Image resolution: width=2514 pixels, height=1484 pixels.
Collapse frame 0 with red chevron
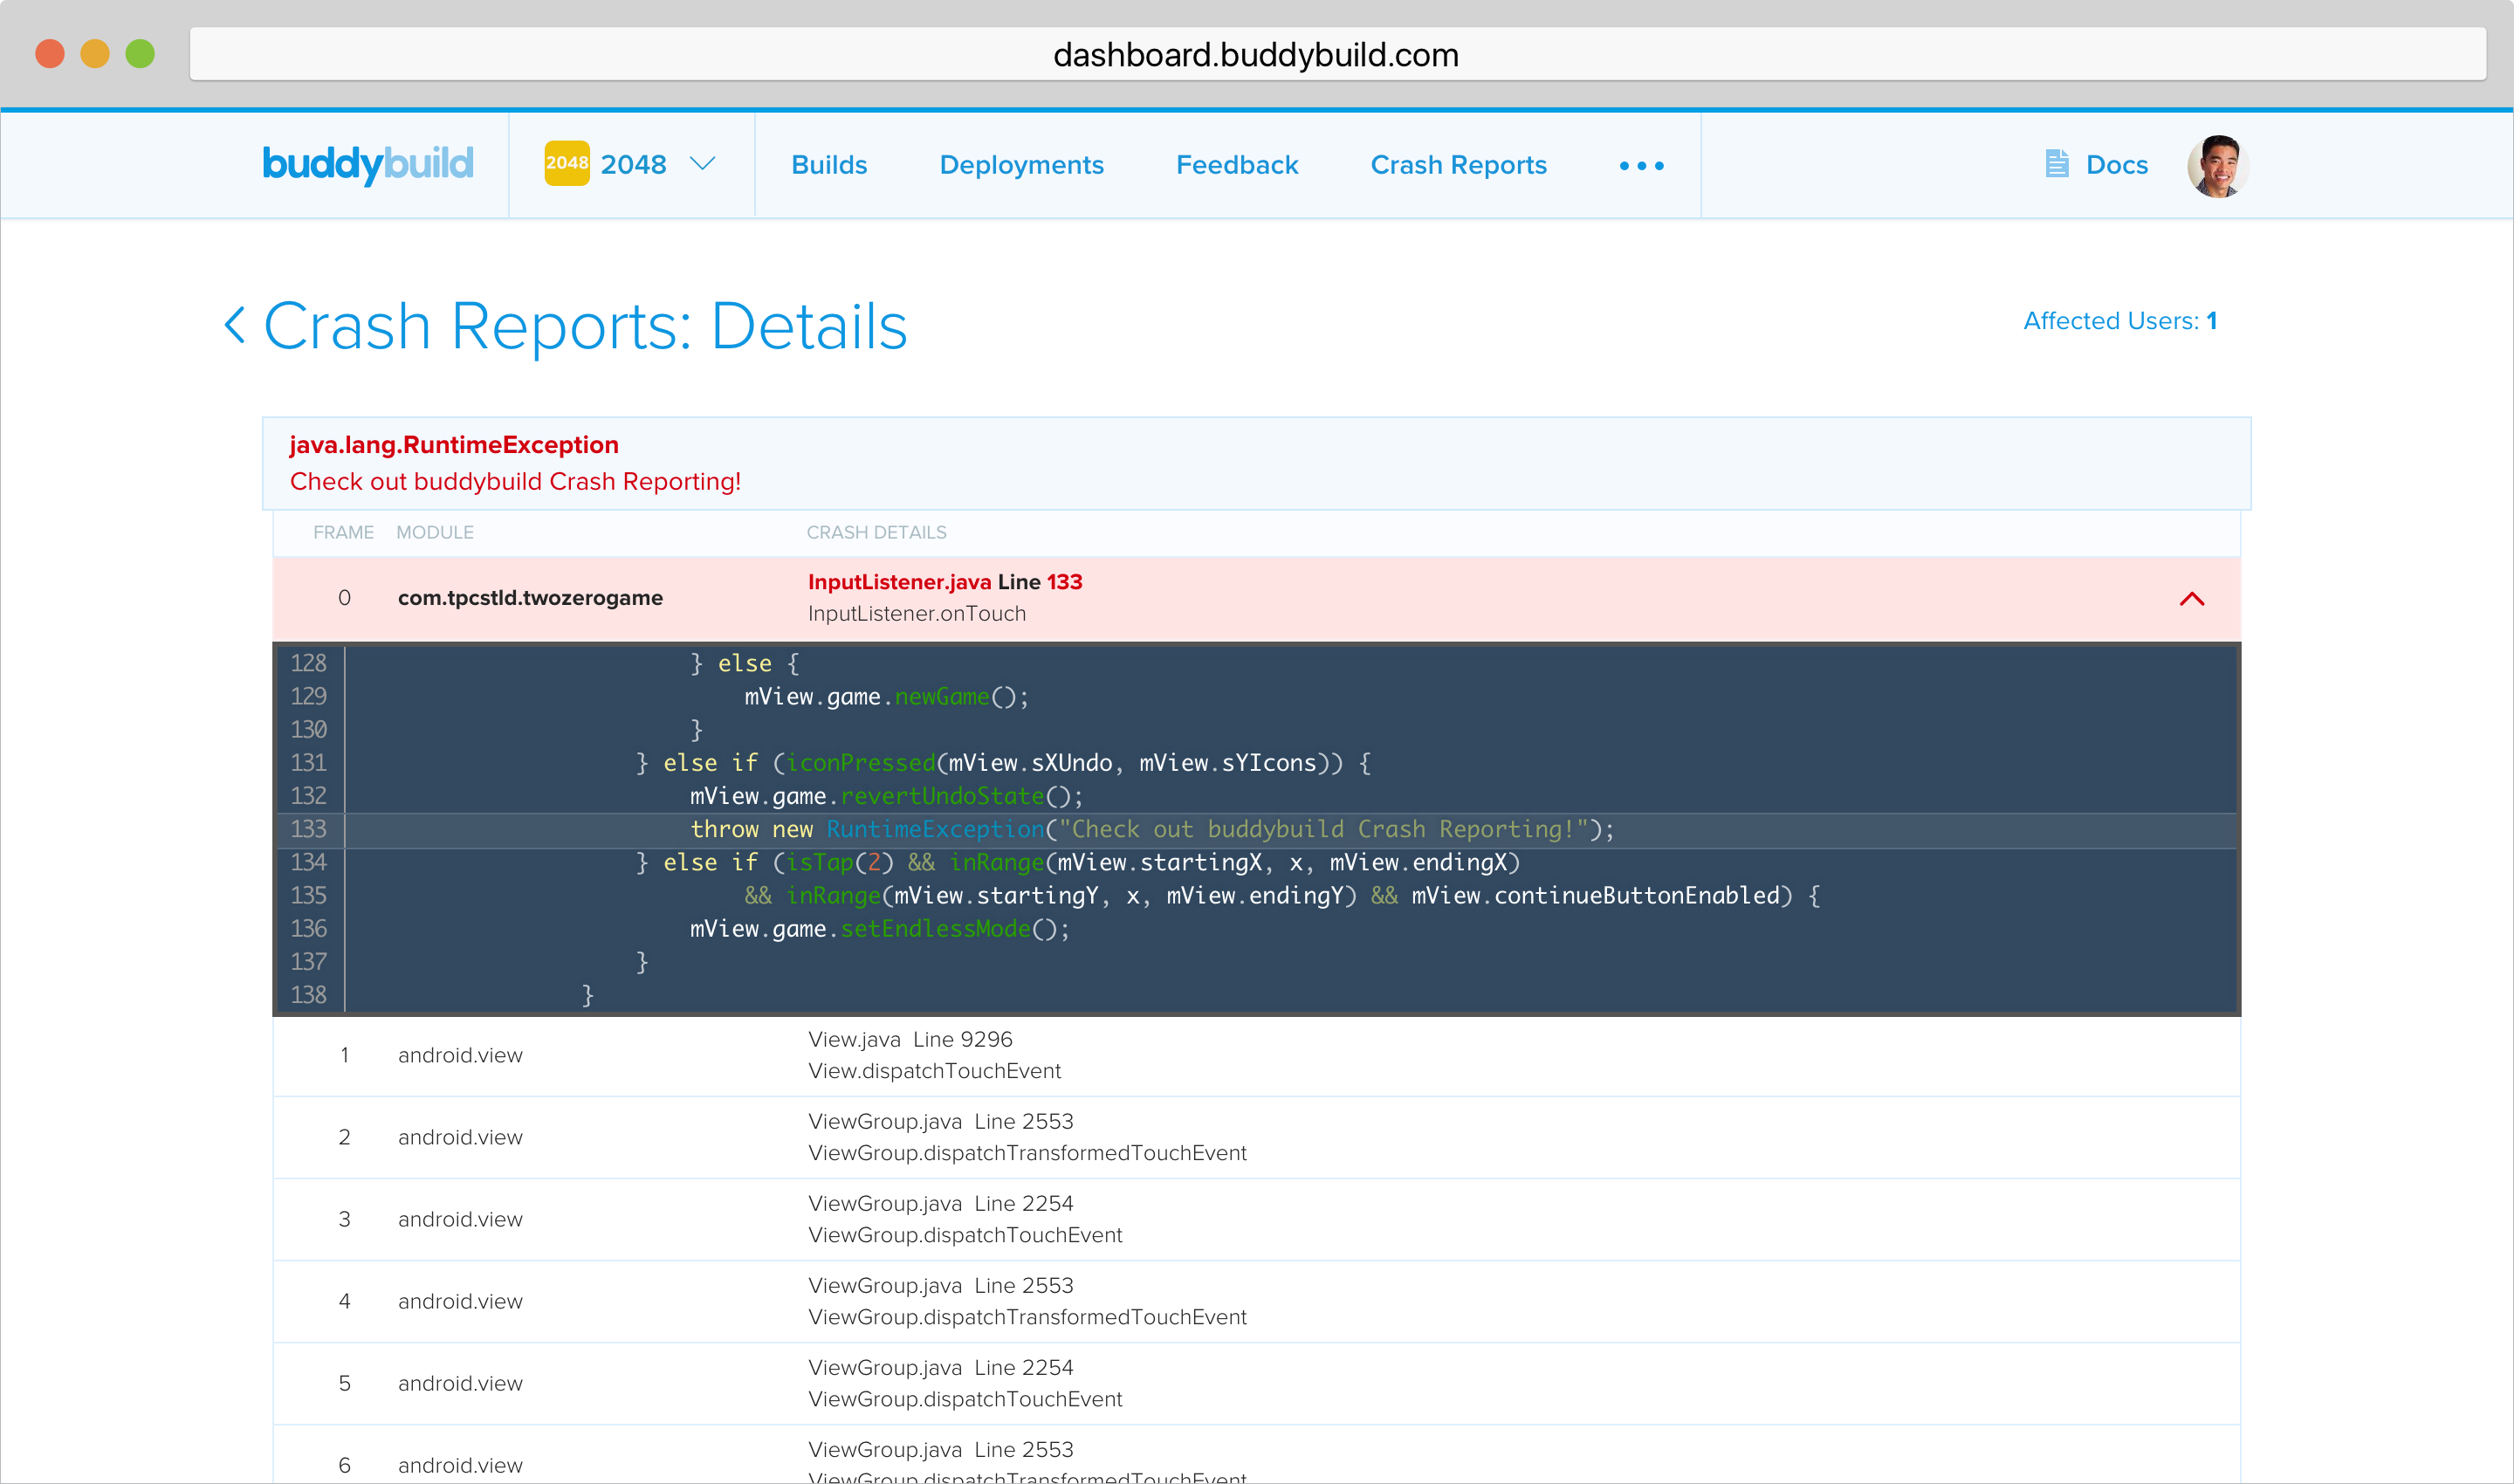(2191, 599)
